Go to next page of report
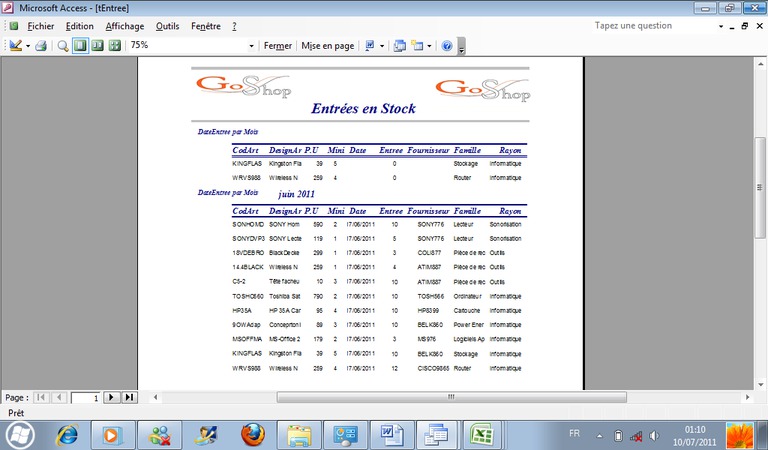 coord(111,398)
